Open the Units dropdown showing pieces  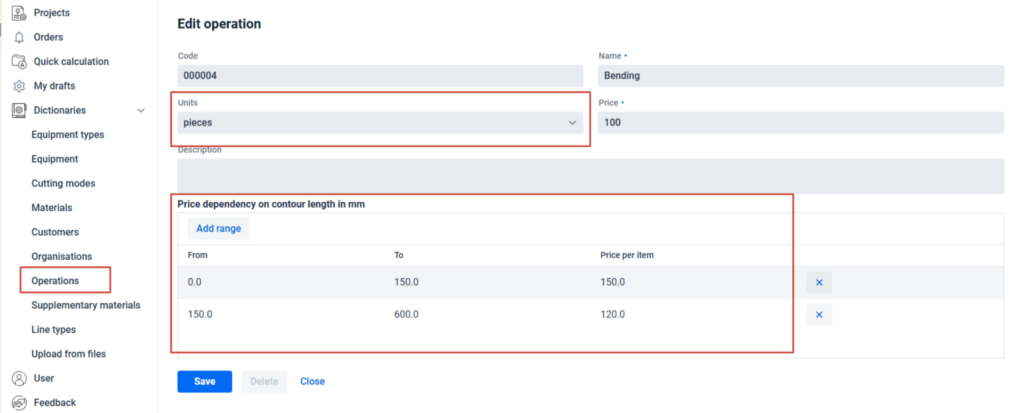click(380, 122)
